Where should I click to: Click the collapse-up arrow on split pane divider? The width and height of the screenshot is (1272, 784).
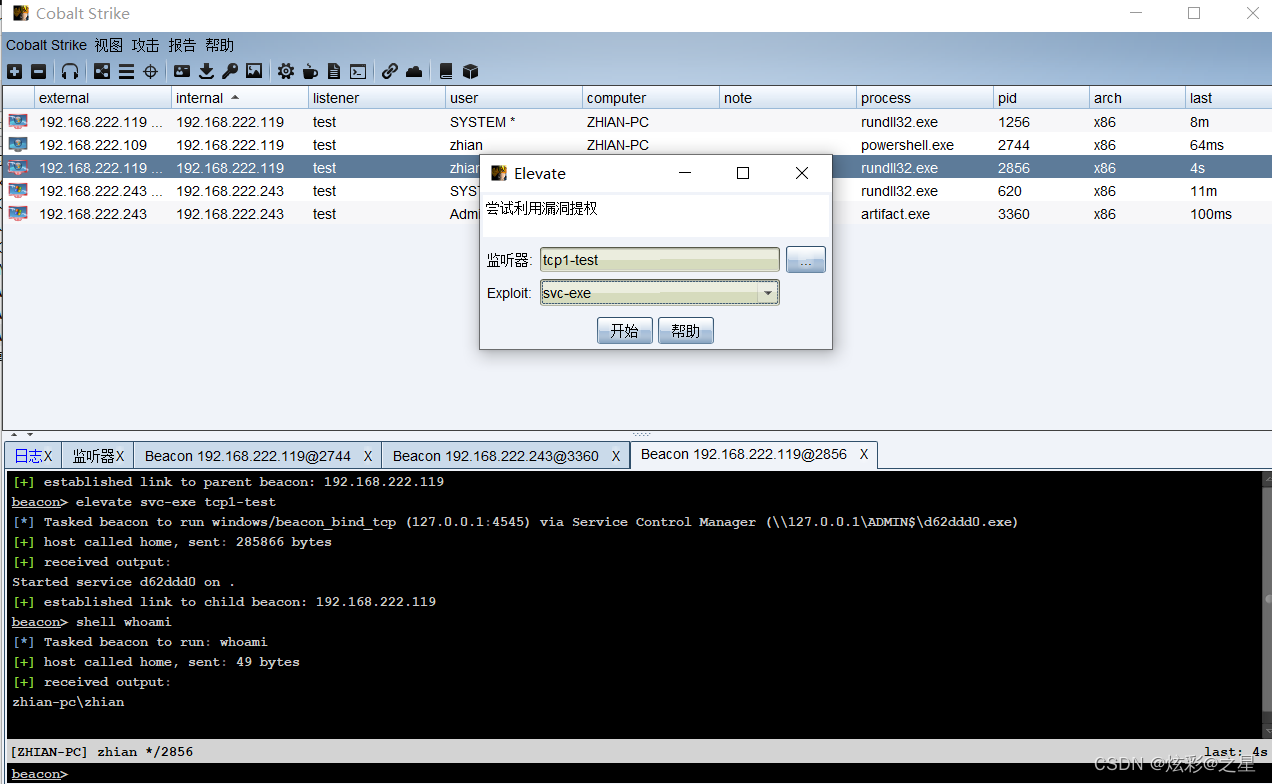[x=14, y=434]
